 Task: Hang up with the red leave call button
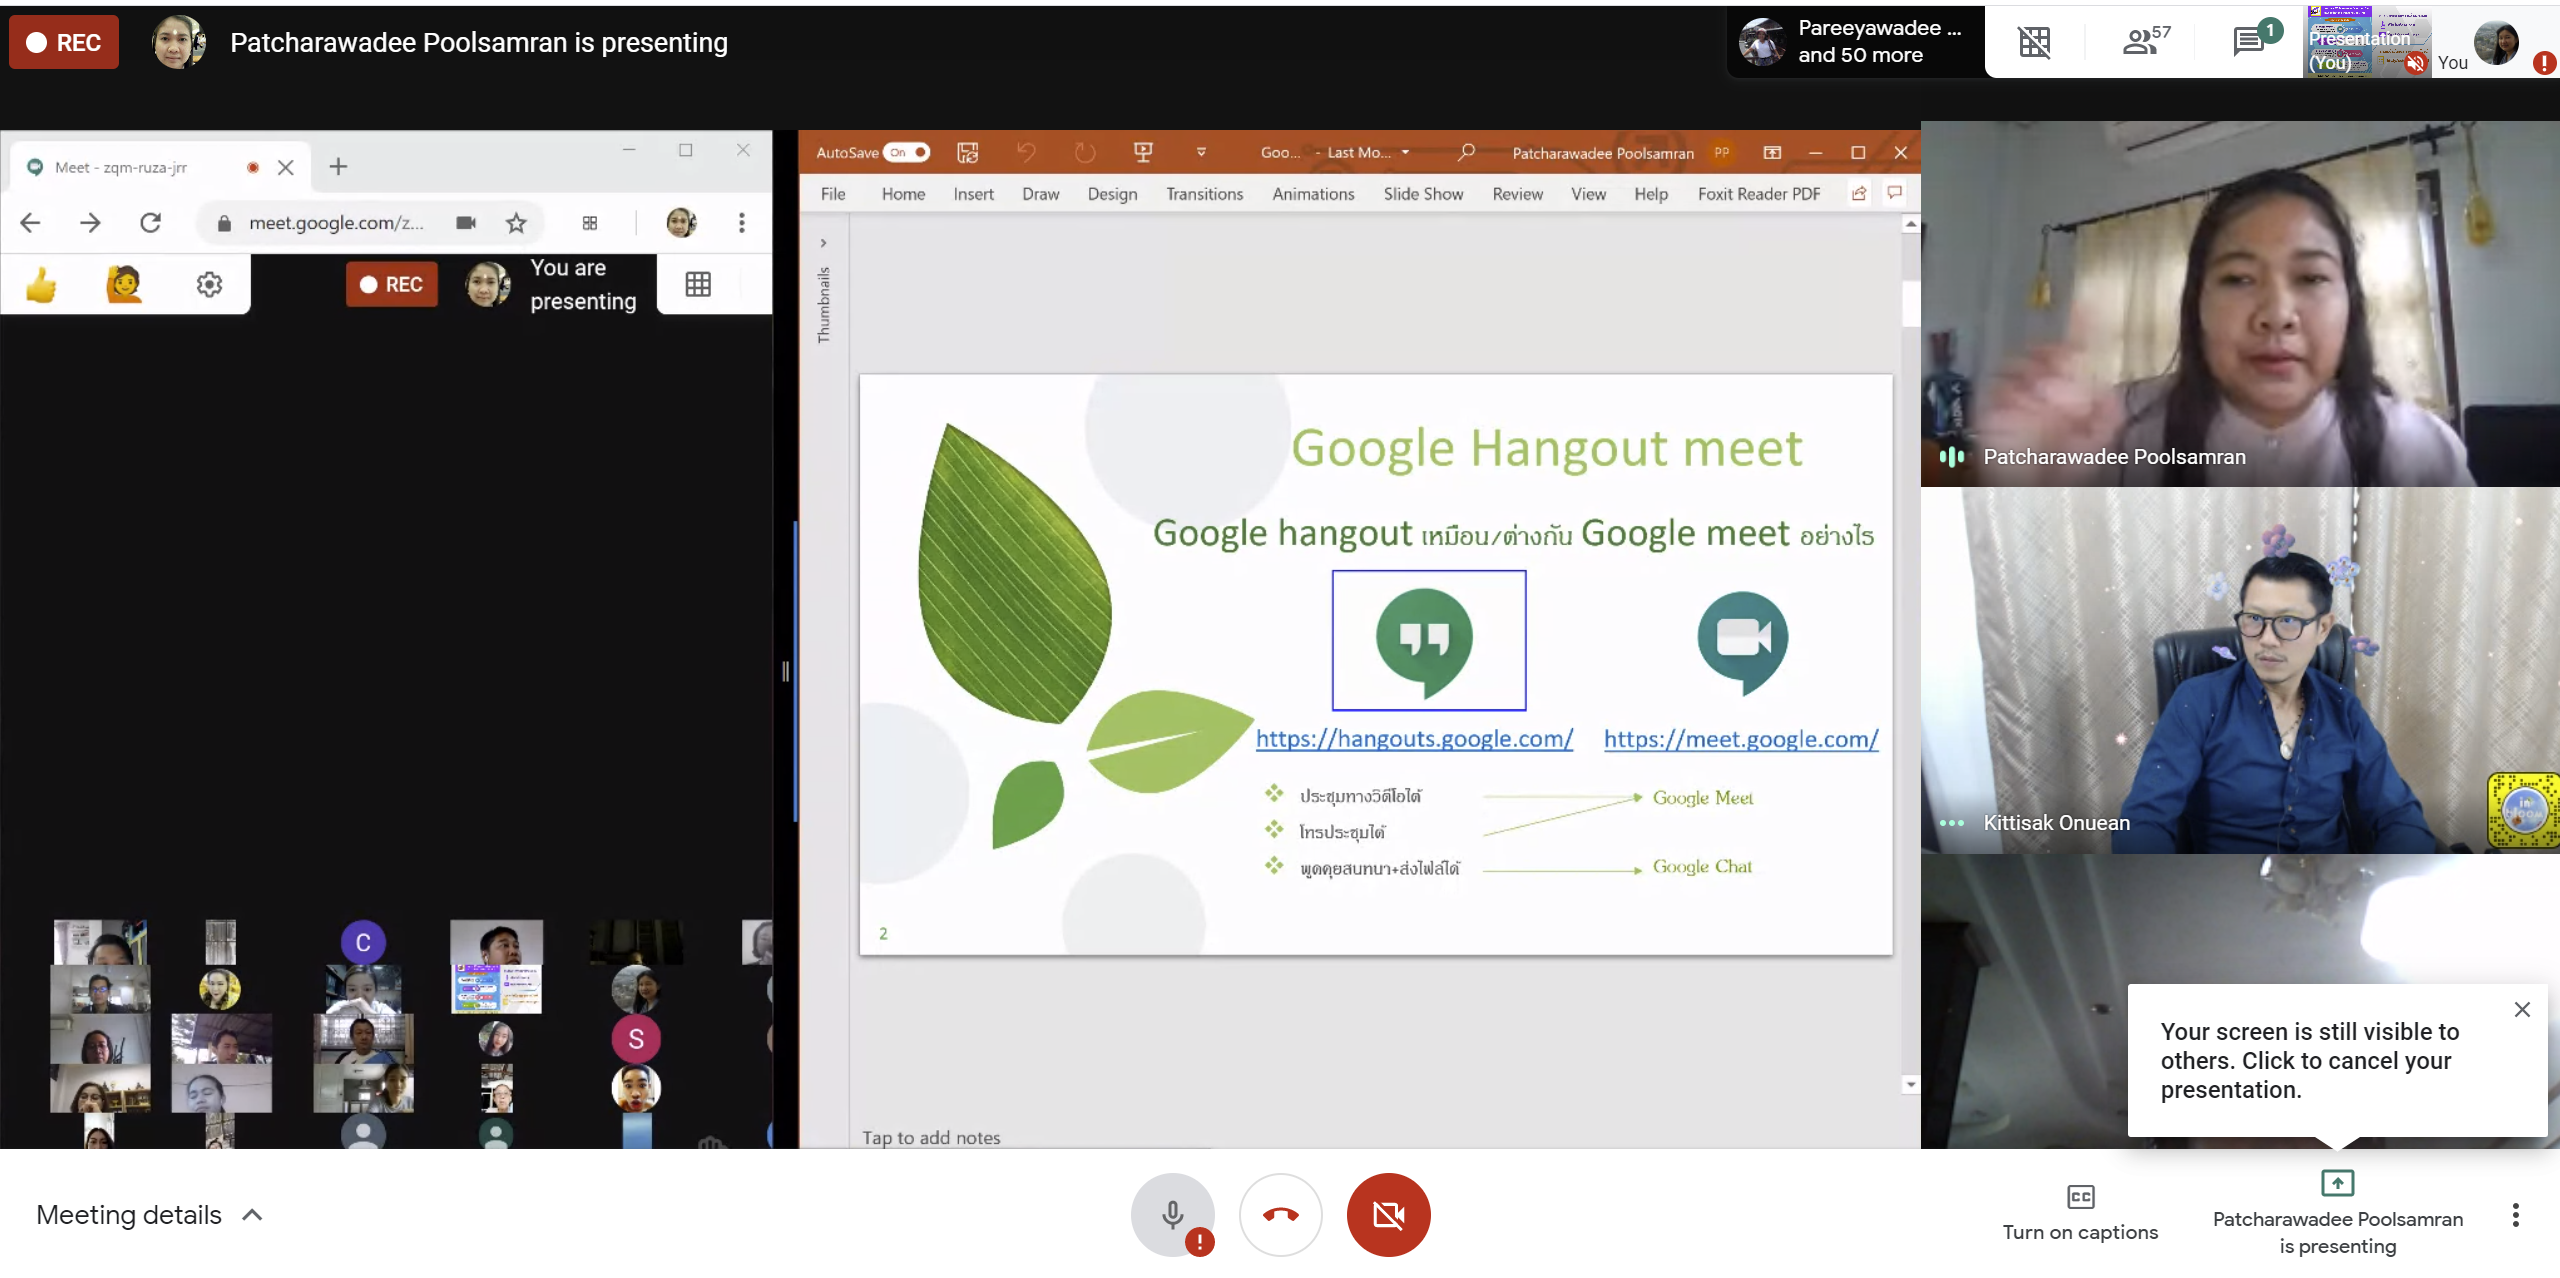tap(1280, 1214)
